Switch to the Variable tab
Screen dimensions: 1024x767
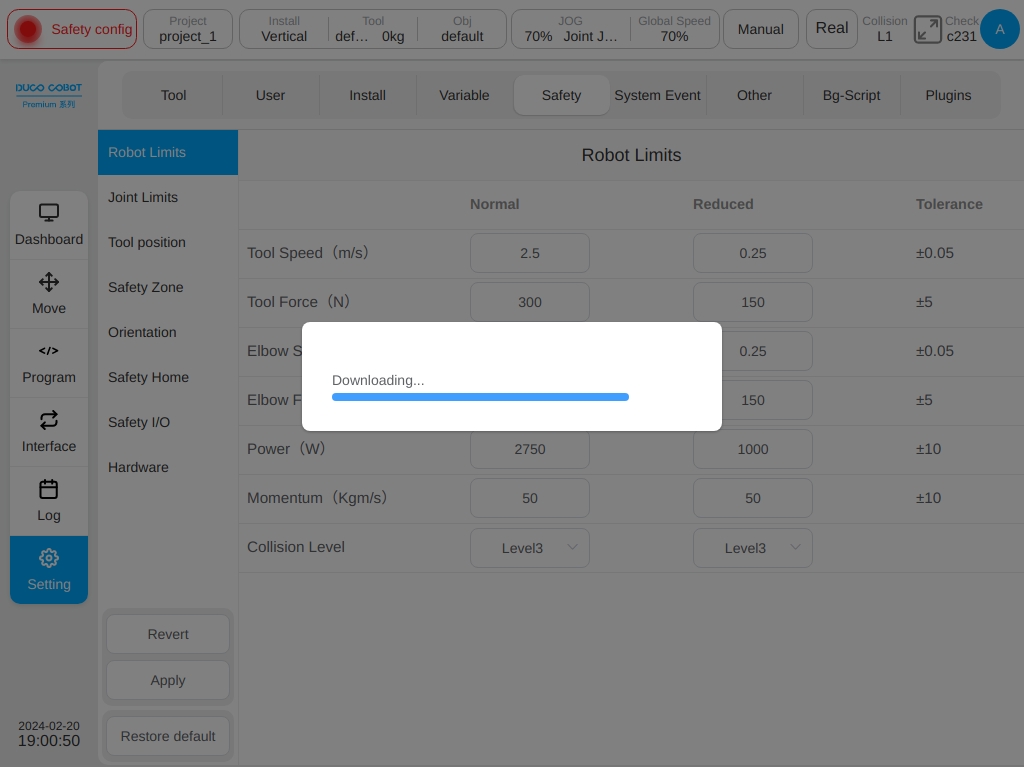464,95
